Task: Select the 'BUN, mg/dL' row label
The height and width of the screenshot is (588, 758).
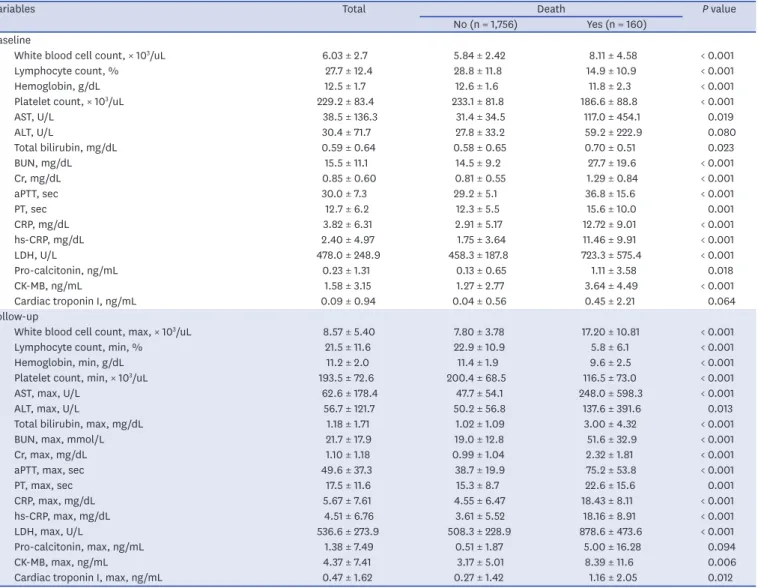Action: [x=43, y=163]
